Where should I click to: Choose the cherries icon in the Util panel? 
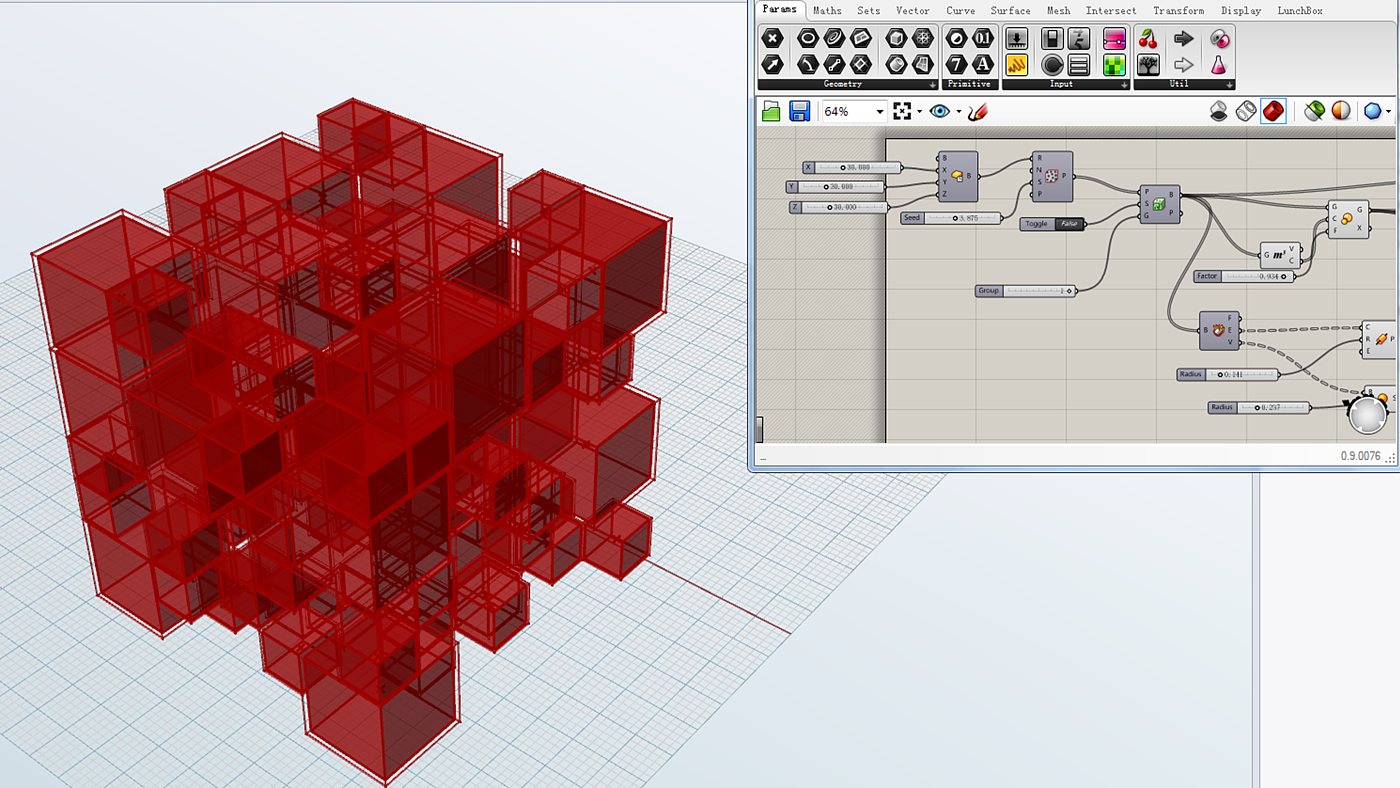(x=1148, y=39)
